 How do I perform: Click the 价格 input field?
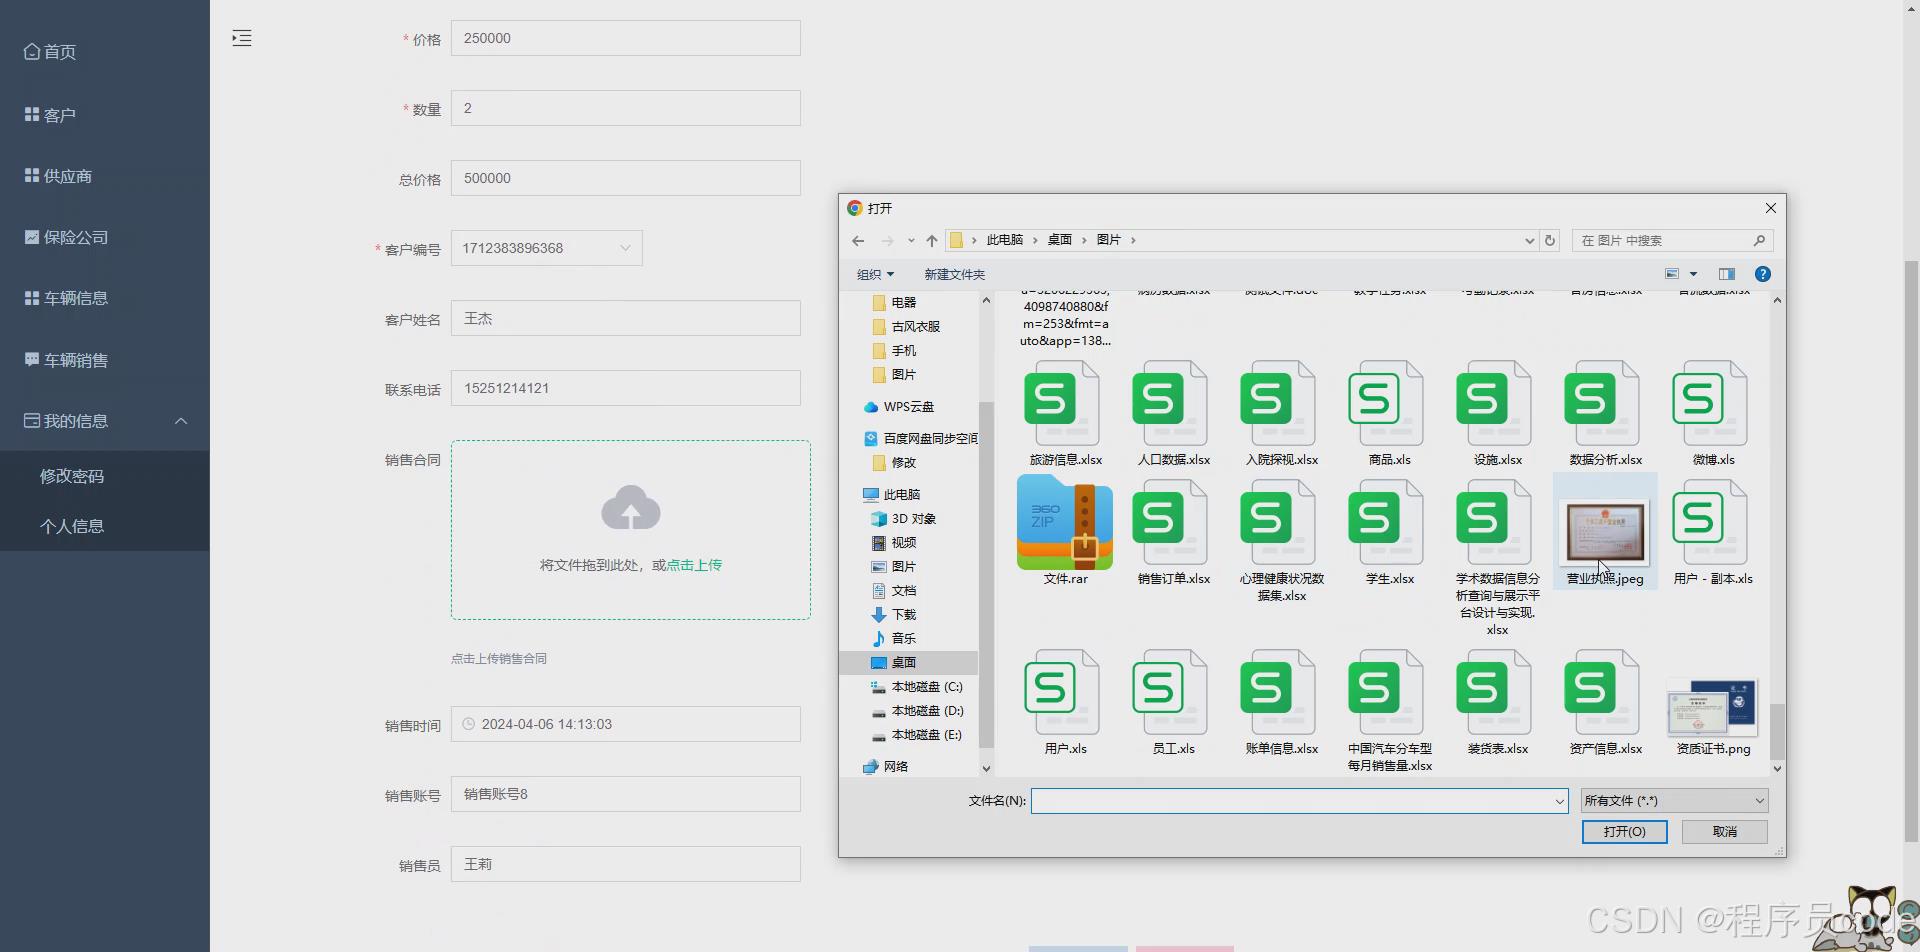[x=625, y=38]
